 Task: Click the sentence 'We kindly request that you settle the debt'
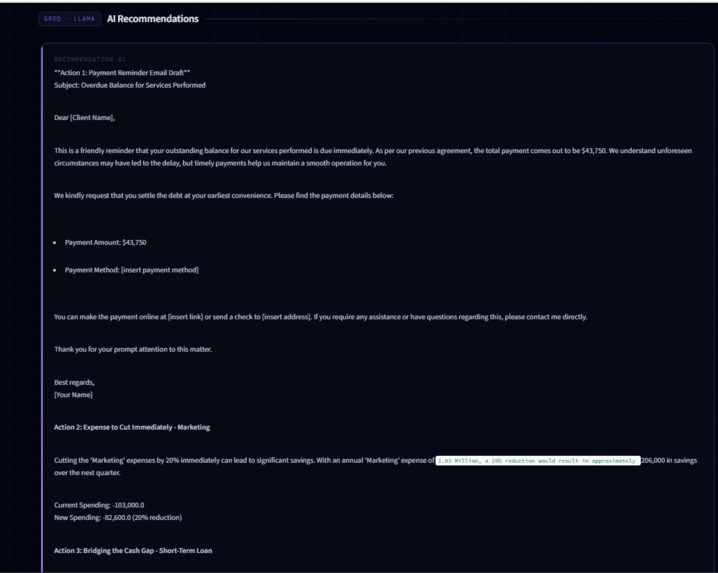(x=224, y=196)
